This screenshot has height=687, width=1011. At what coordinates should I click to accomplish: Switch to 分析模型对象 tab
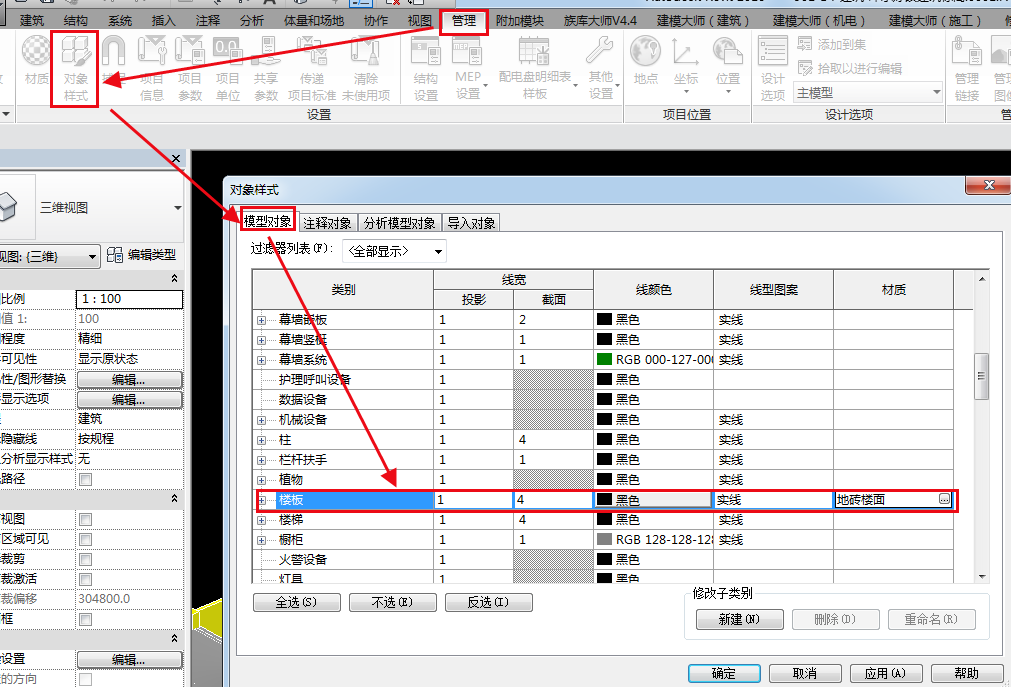pyautogui.click(x=400, y=223)
